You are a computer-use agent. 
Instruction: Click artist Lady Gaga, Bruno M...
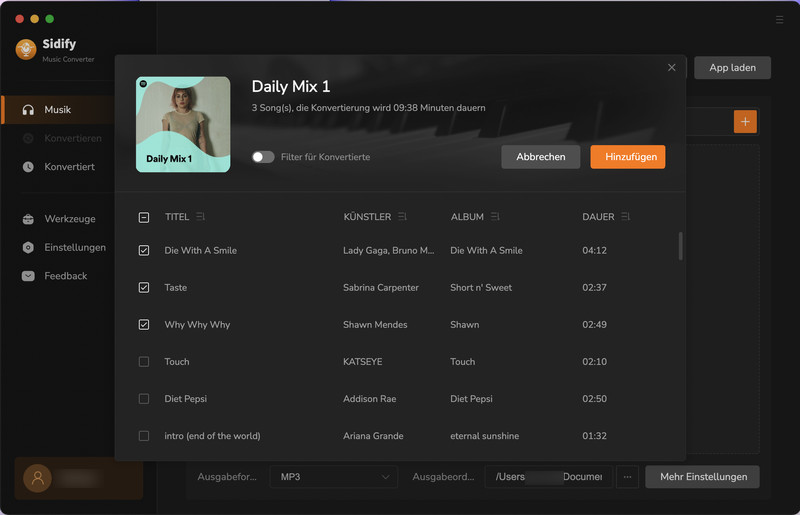(388, 250)
